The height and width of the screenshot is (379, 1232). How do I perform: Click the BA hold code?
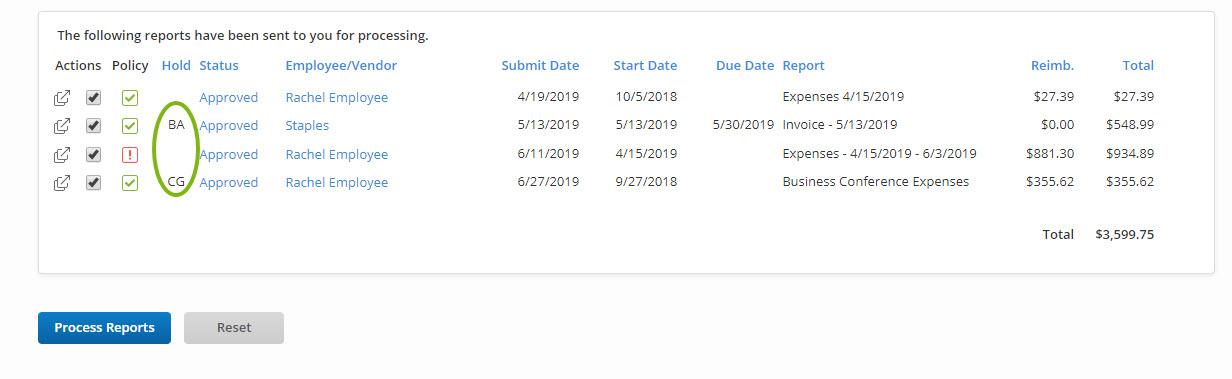pyautogui.click(x=176, y=126)
